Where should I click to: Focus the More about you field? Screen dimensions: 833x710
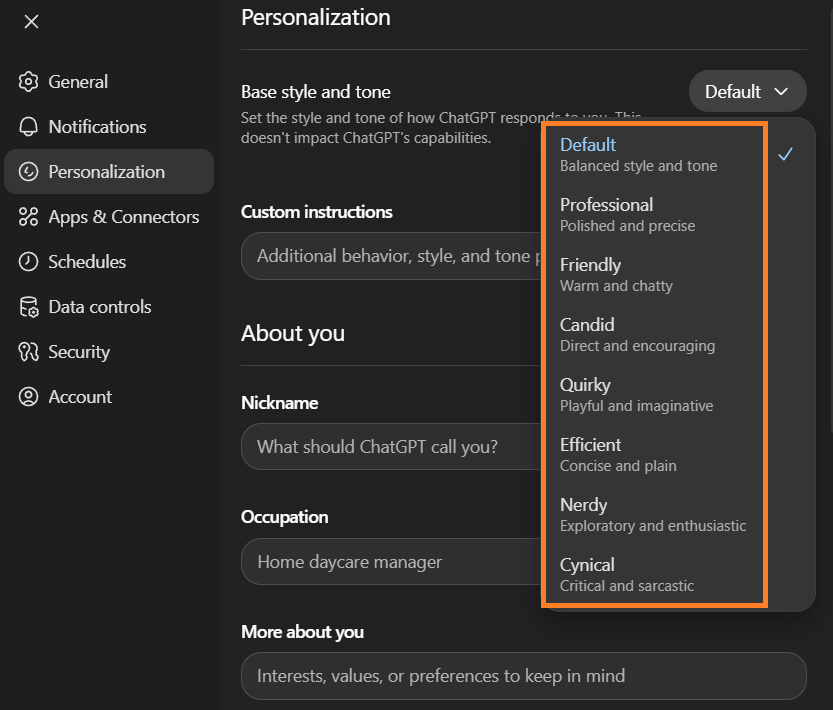[524, 676]
